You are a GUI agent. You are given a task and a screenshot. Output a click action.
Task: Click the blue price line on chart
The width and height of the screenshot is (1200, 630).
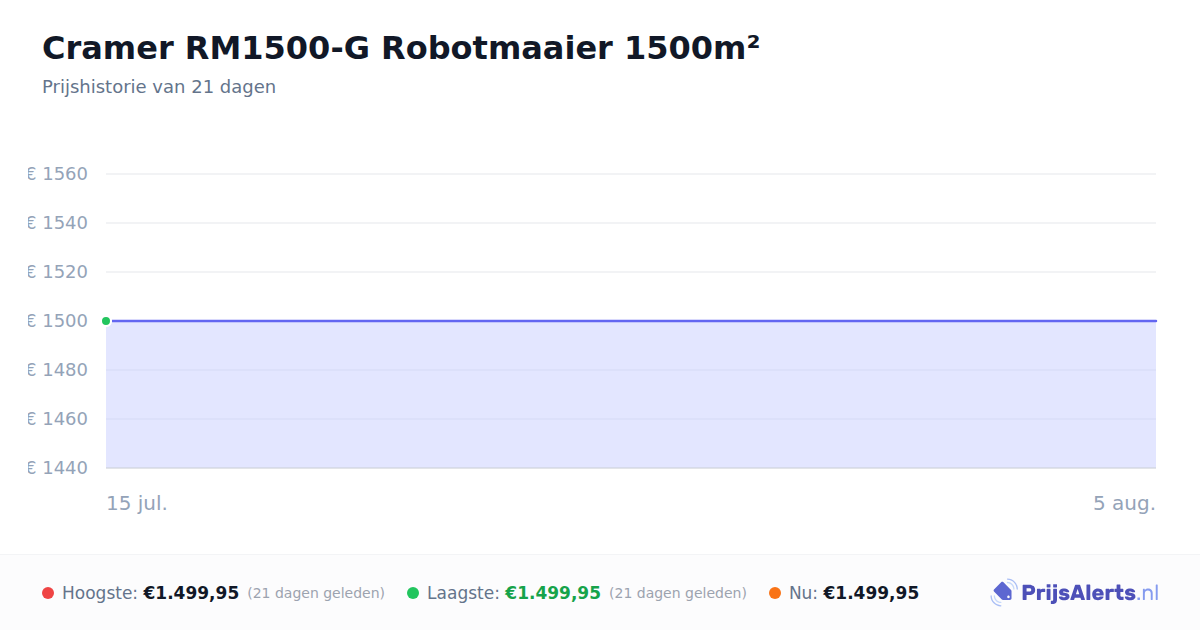(631, 321)
